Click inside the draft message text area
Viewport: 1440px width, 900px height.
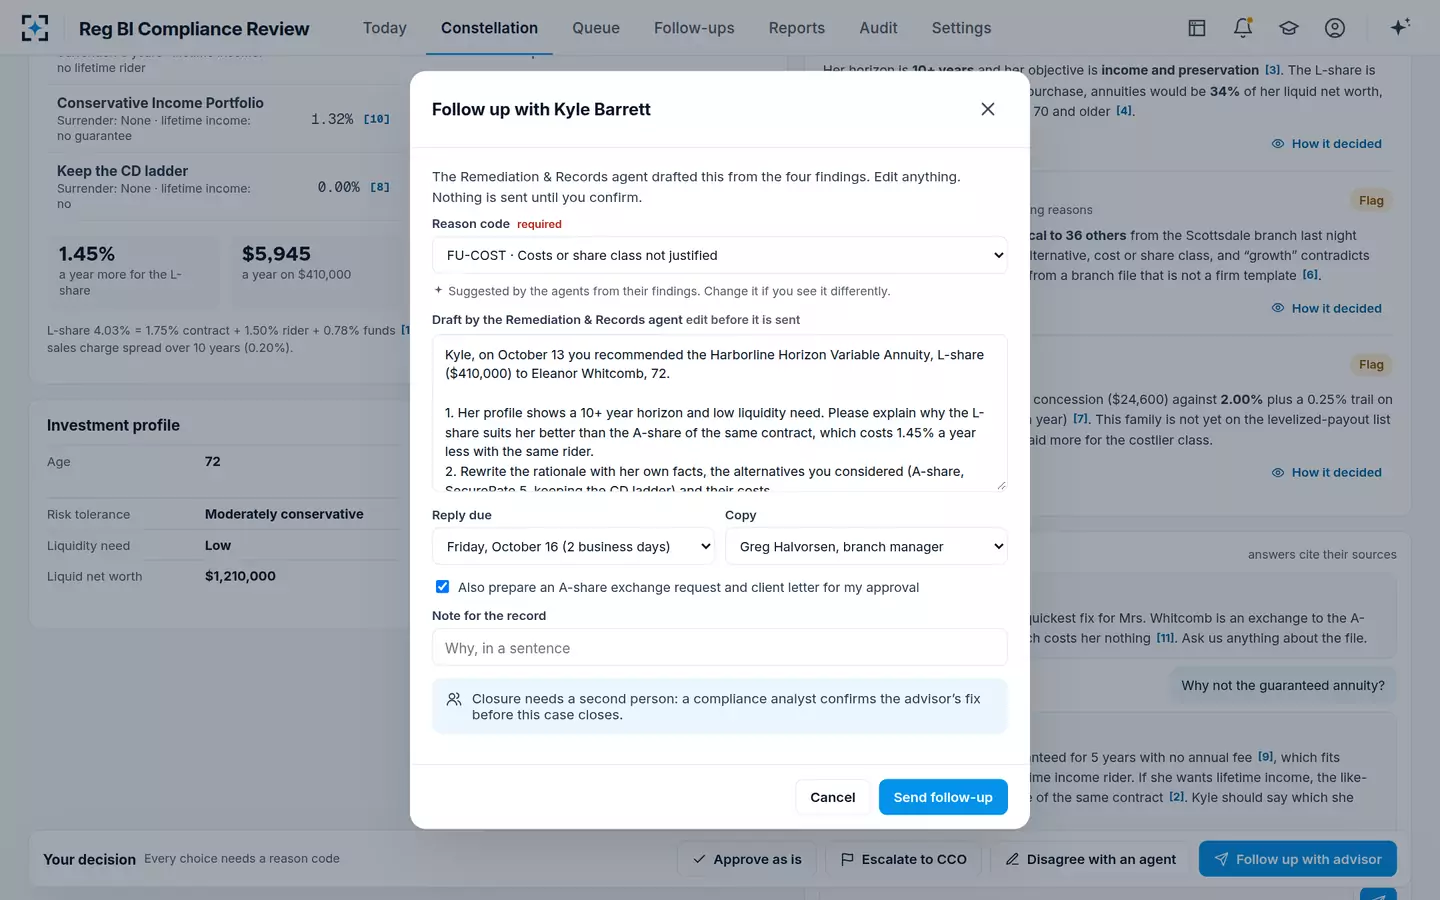coord(720,413)
